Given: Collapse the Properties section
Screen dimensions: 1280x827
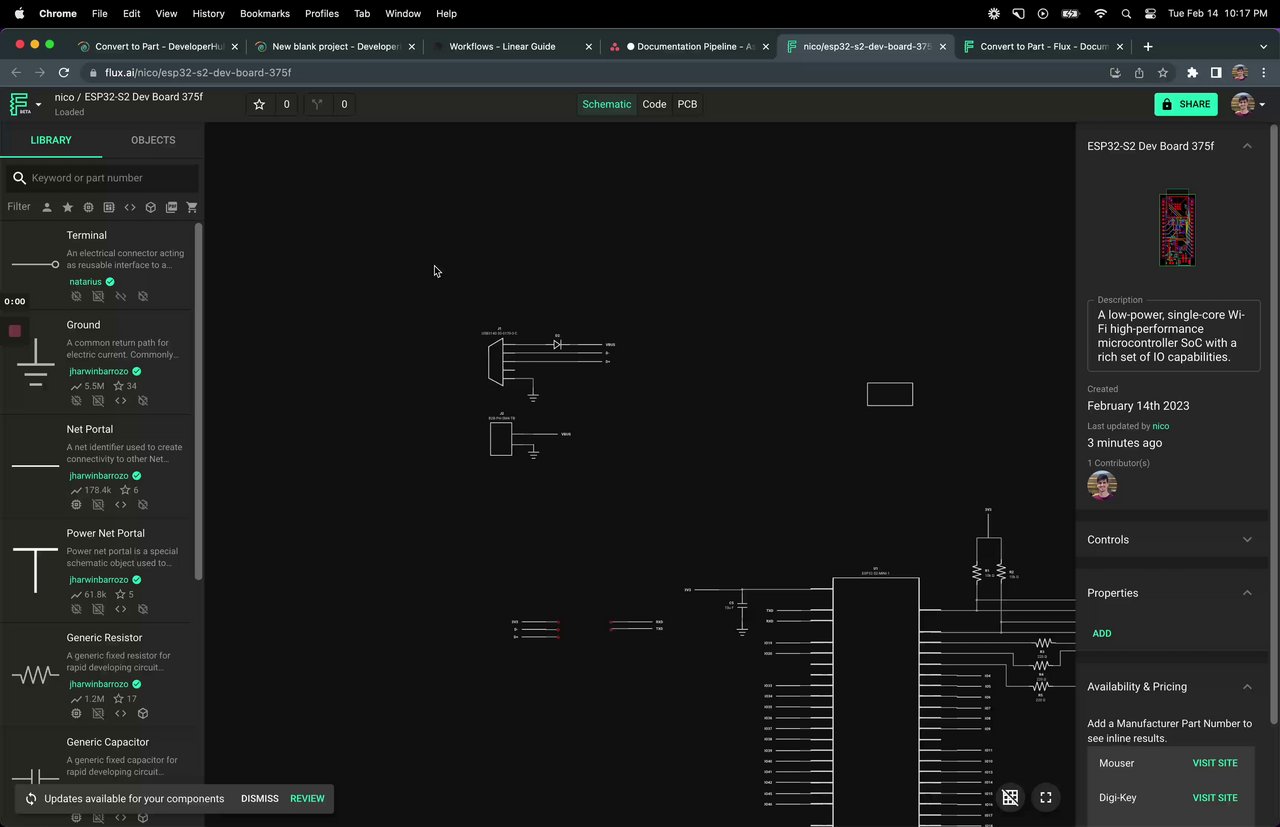Looking at the screenshot, I should point(1247,593).
